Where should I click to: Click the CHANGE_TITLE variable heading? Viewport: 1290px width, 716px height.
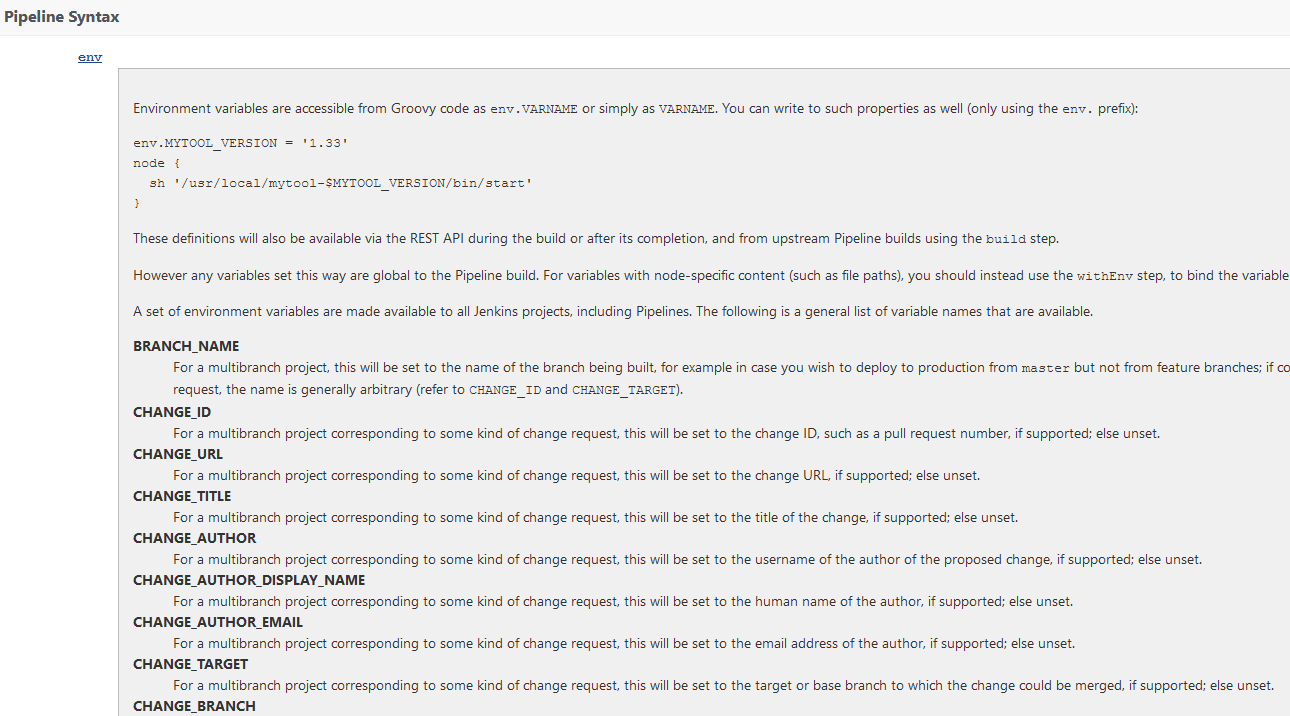click(x=182, y=496)
